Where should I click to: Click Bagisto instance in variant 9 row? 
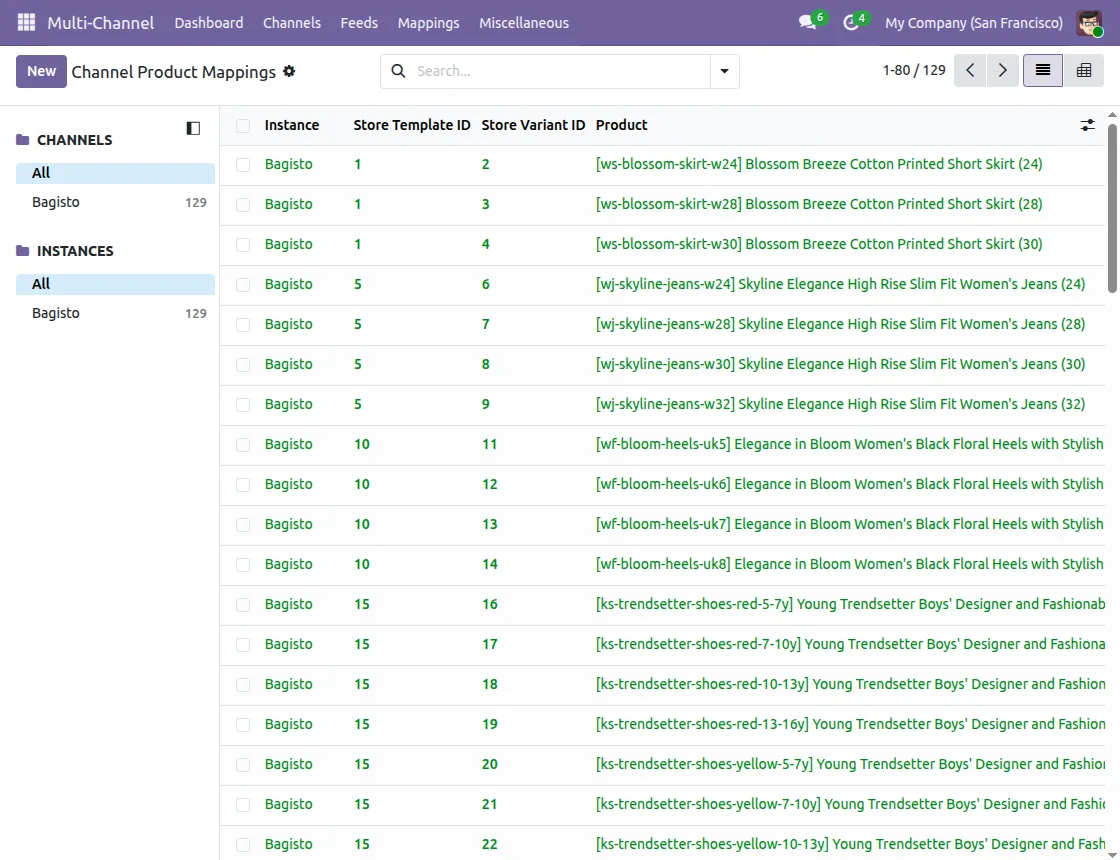(289, 404)
